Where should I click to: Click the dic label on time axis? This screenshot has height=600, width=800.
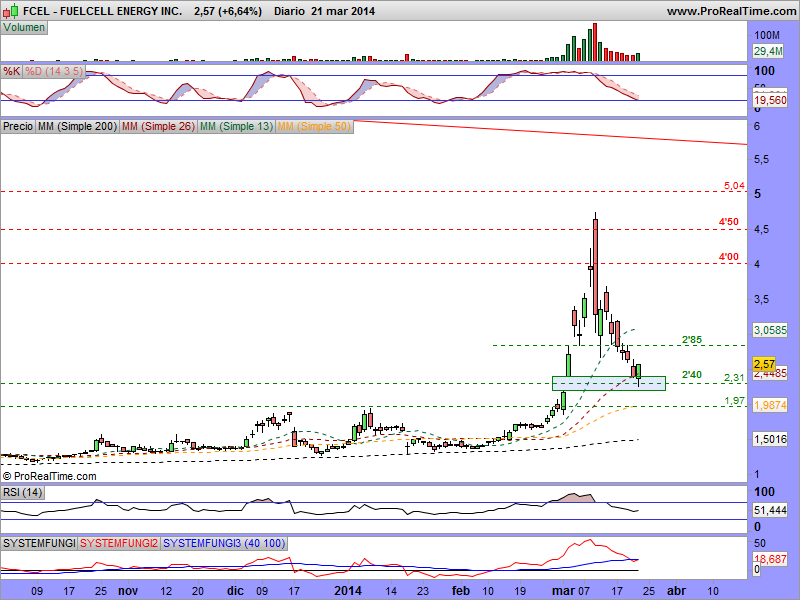tap(235, 591)
